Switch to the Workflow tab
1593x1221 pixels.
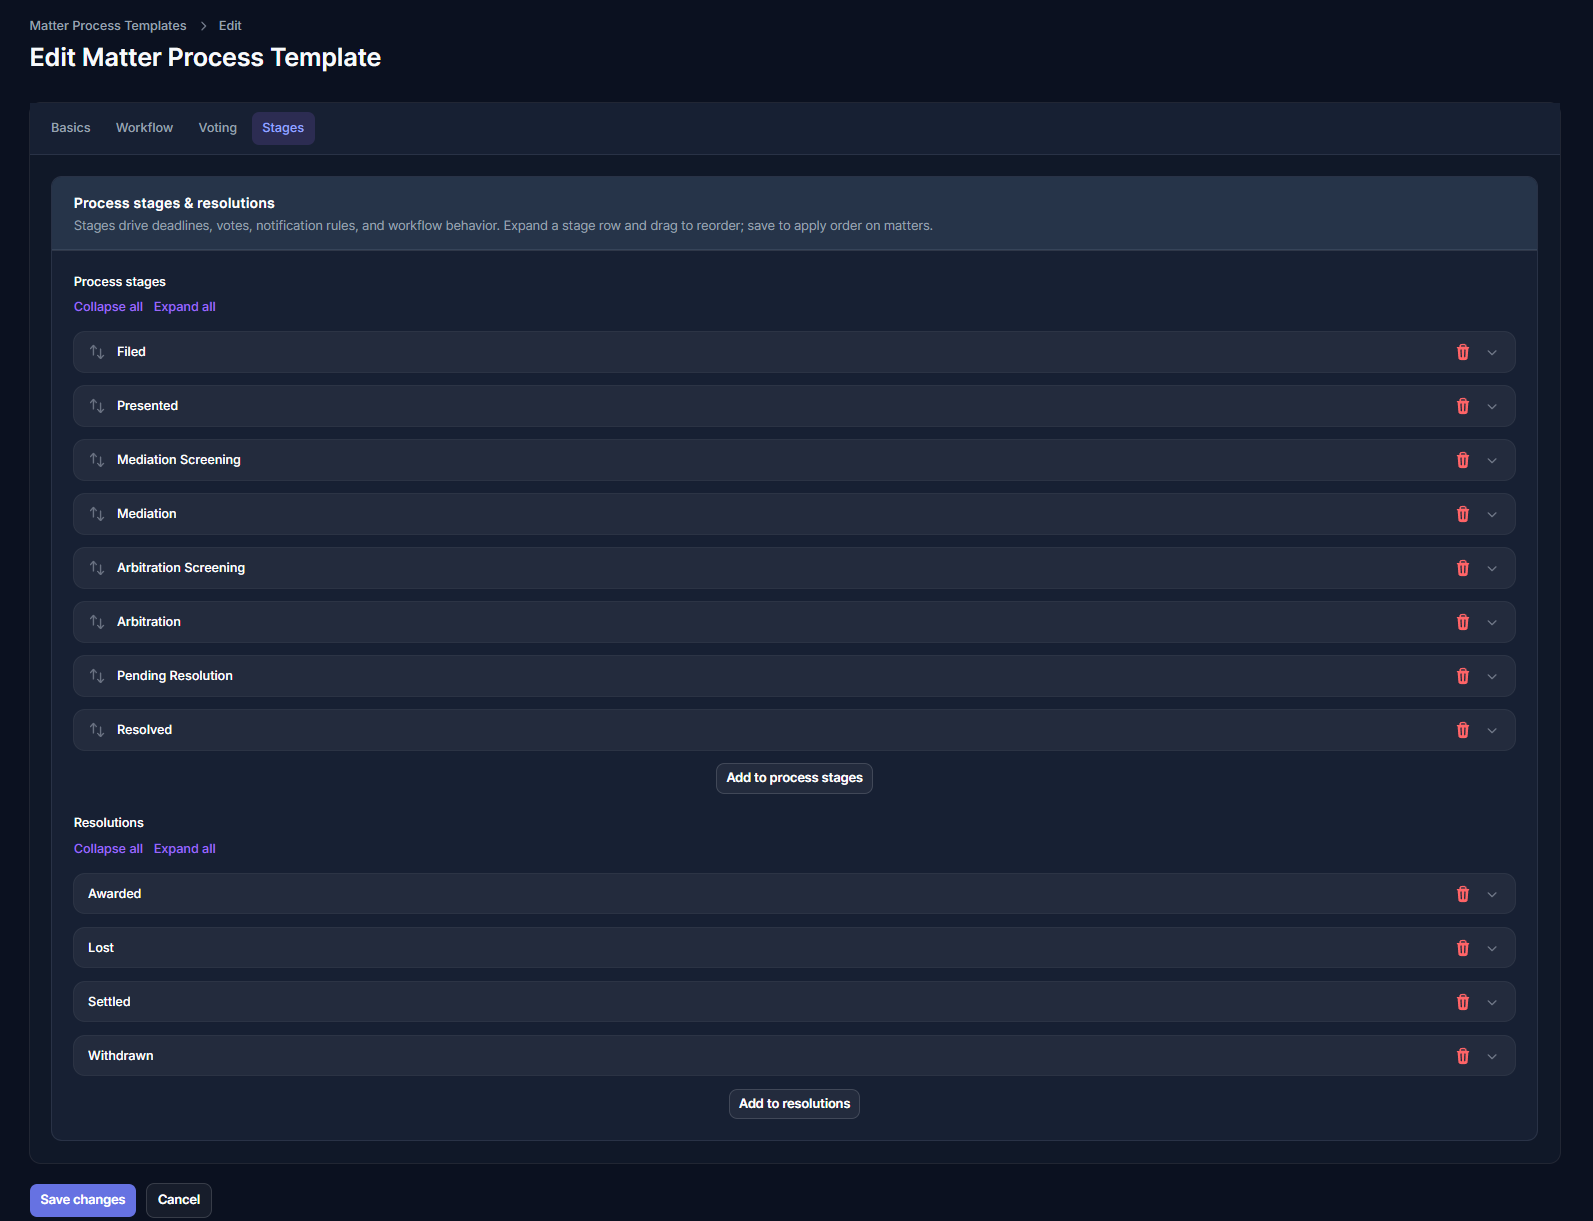pyautogui.click(x=144, y=128)
